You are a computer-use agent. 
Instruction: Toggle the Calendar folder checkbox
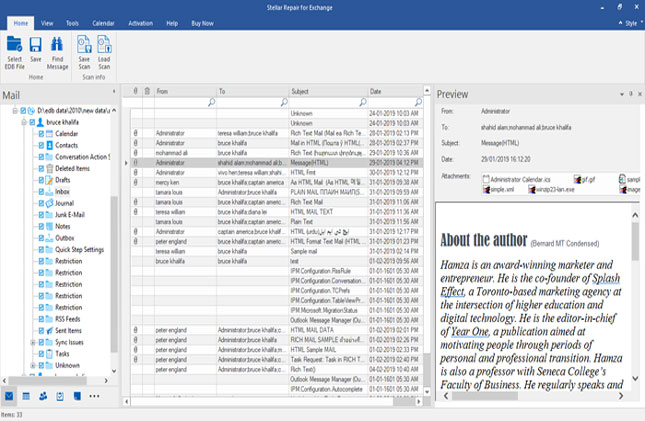pos(41,134)
